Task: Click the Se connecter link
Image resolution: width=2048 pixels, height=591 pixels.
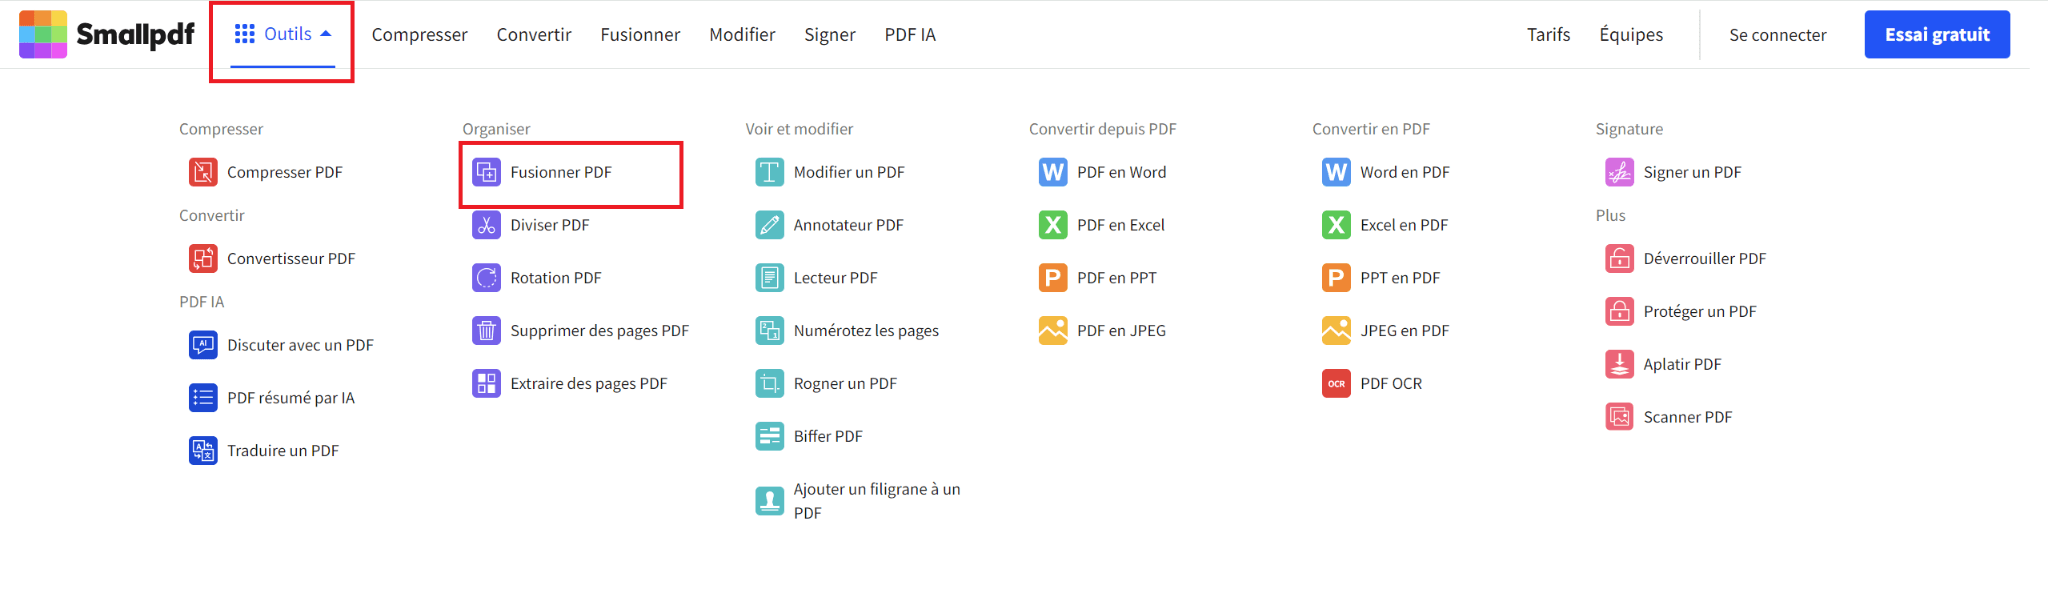Action: click(x=1777, y=35)
